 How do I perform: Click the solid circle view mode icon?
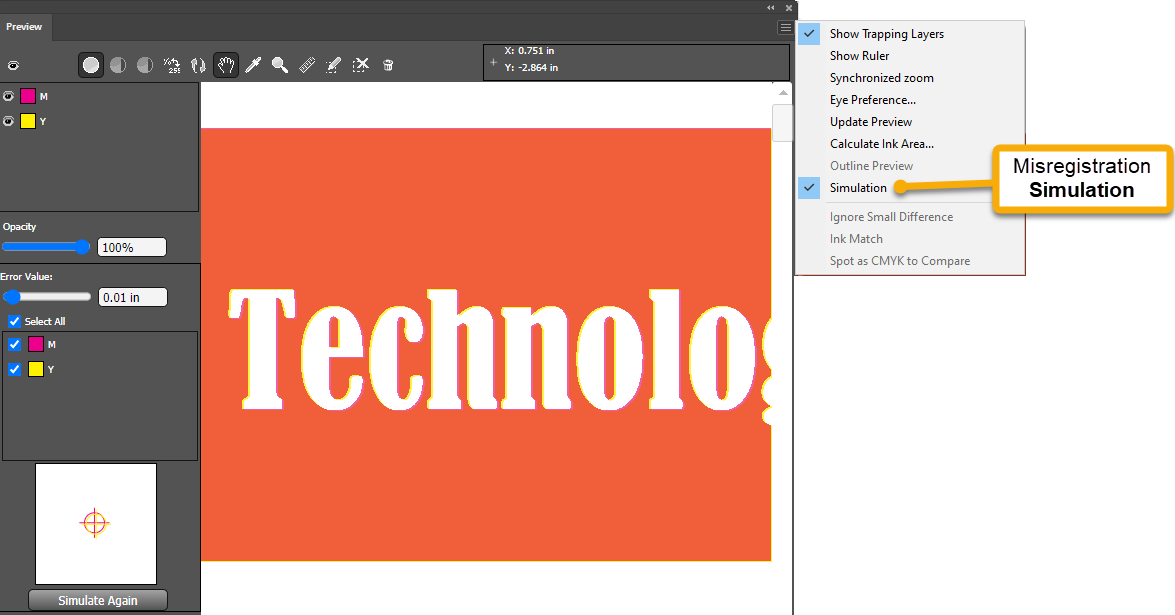click(91, 65)
